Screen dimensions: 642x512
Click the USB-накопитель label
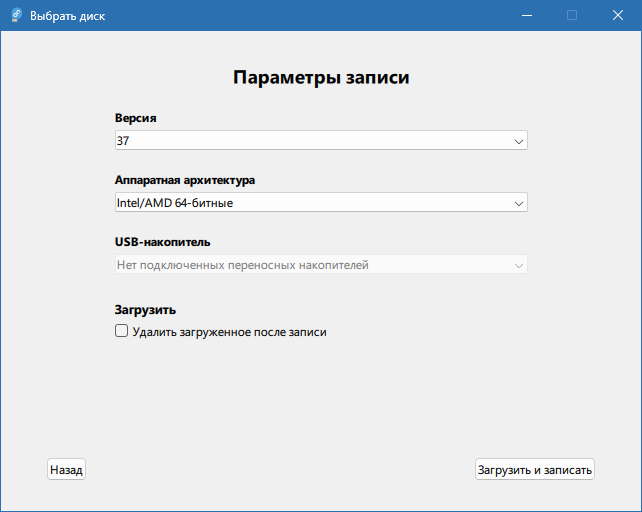[163, 242]
